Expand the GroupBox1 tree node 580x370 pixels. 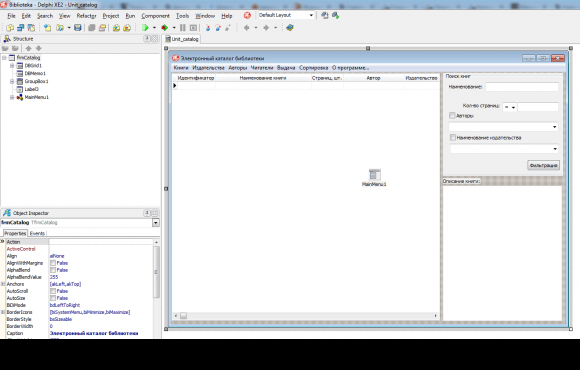tap(12, 81)
